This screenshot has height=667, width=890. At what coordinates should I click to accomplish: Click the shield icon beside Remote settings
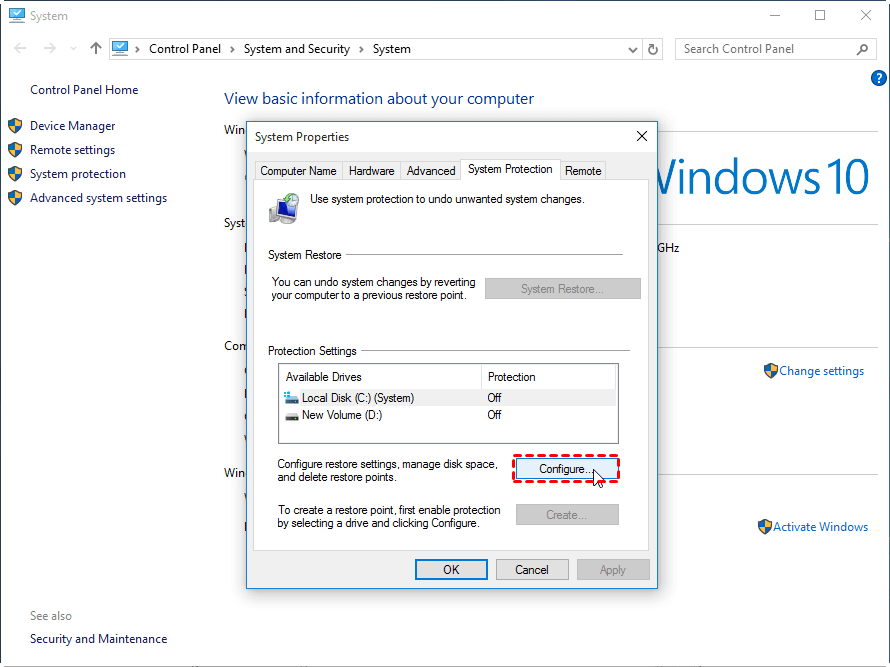[15, 150]
